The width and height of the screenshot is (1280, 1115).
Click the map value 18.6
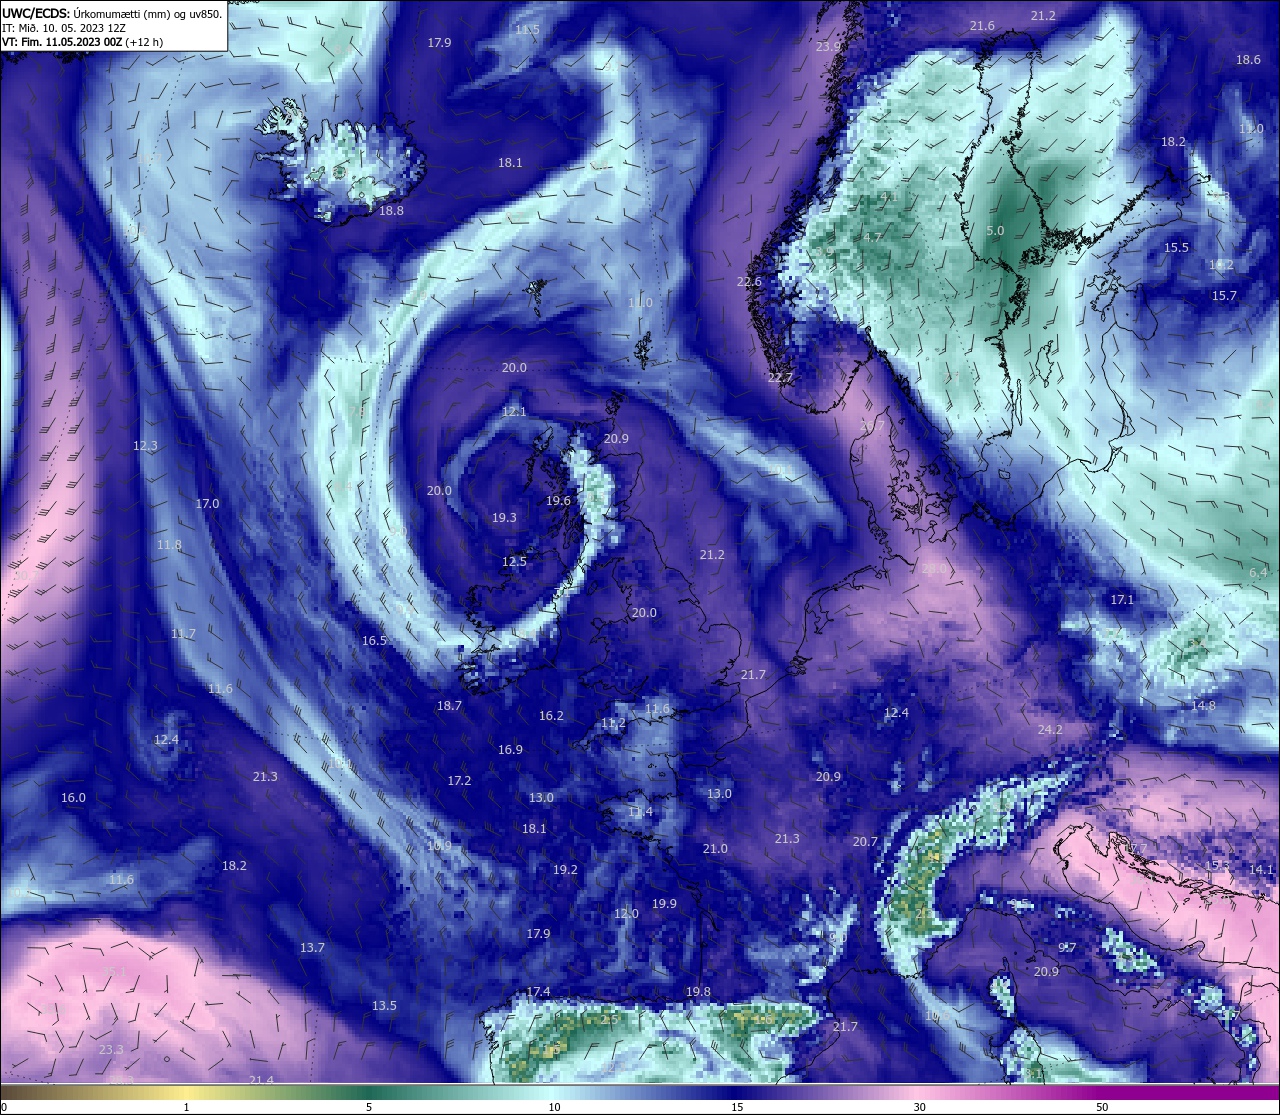[1248, 59]
